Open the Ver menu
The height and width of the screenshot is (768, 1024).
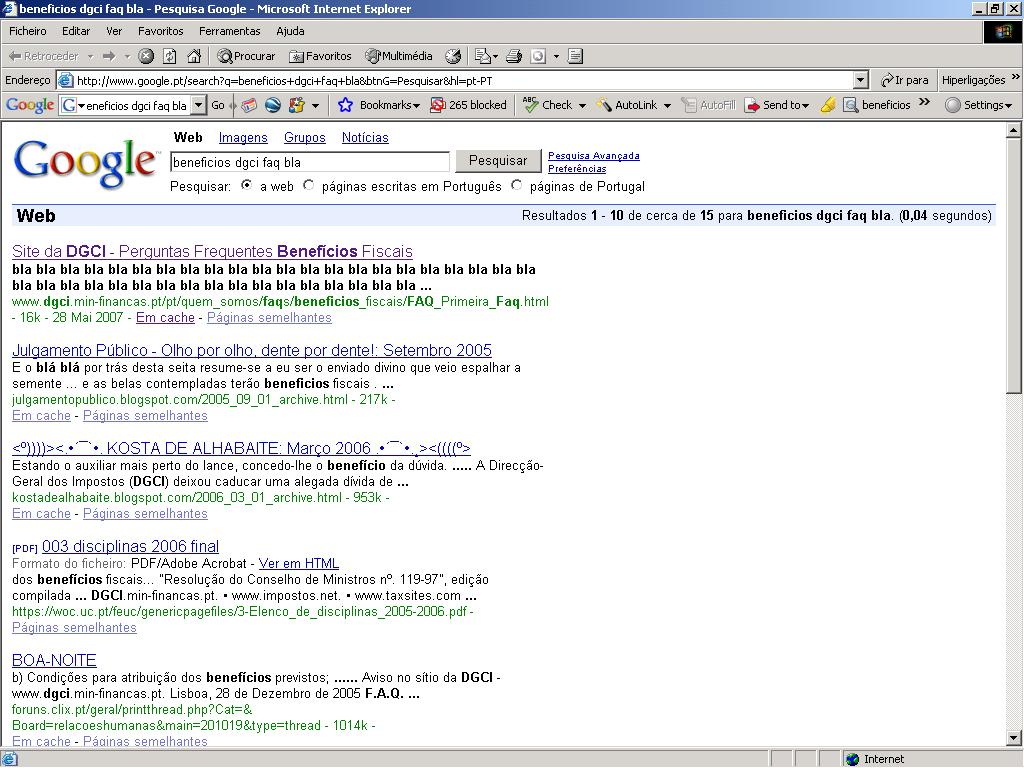pyautogui.click(x=114, y=31)
